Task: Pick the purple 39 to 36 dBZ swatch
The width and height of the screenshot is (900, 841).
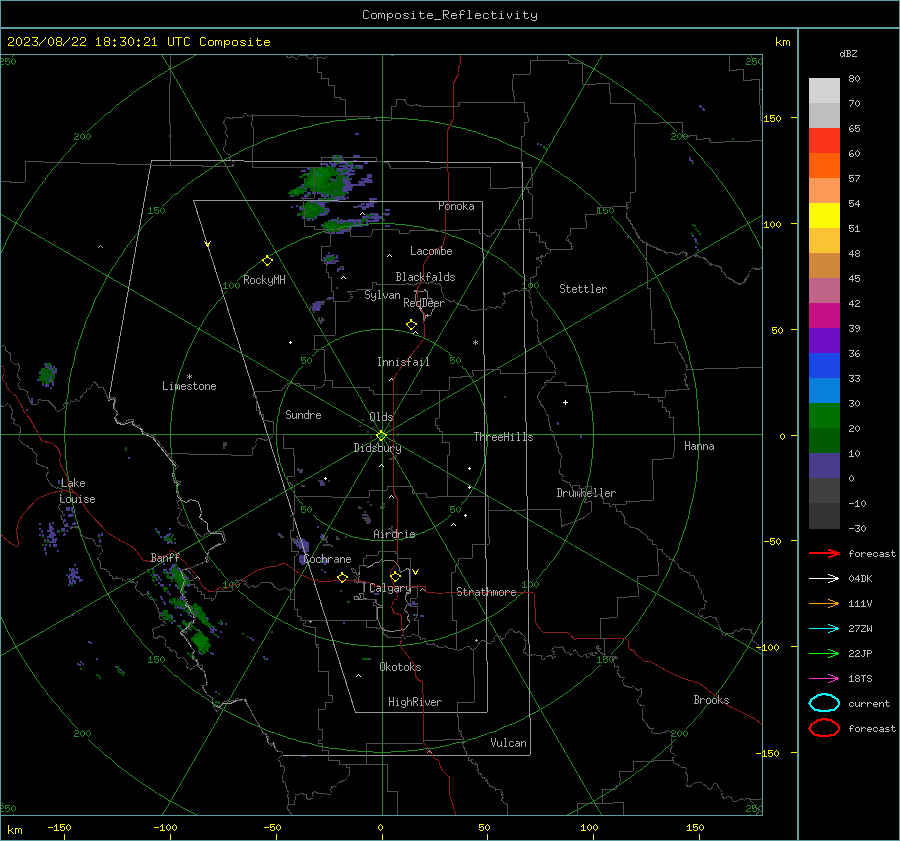Action: click(824, 340)
